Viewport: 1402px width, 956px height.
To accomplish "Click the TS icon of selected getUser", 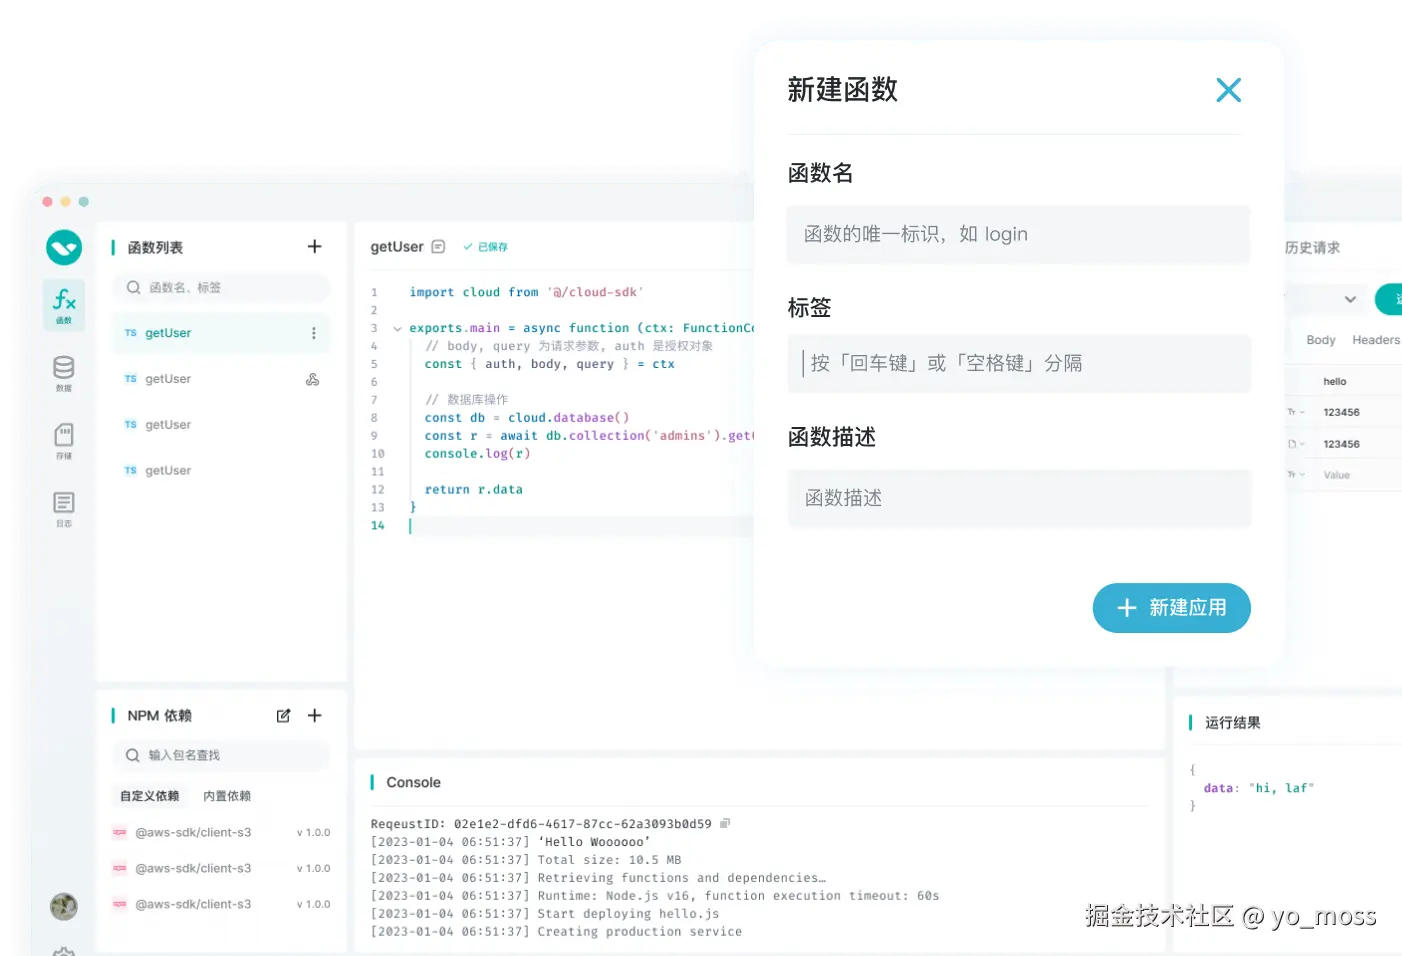I will click(x=130, y=333).
